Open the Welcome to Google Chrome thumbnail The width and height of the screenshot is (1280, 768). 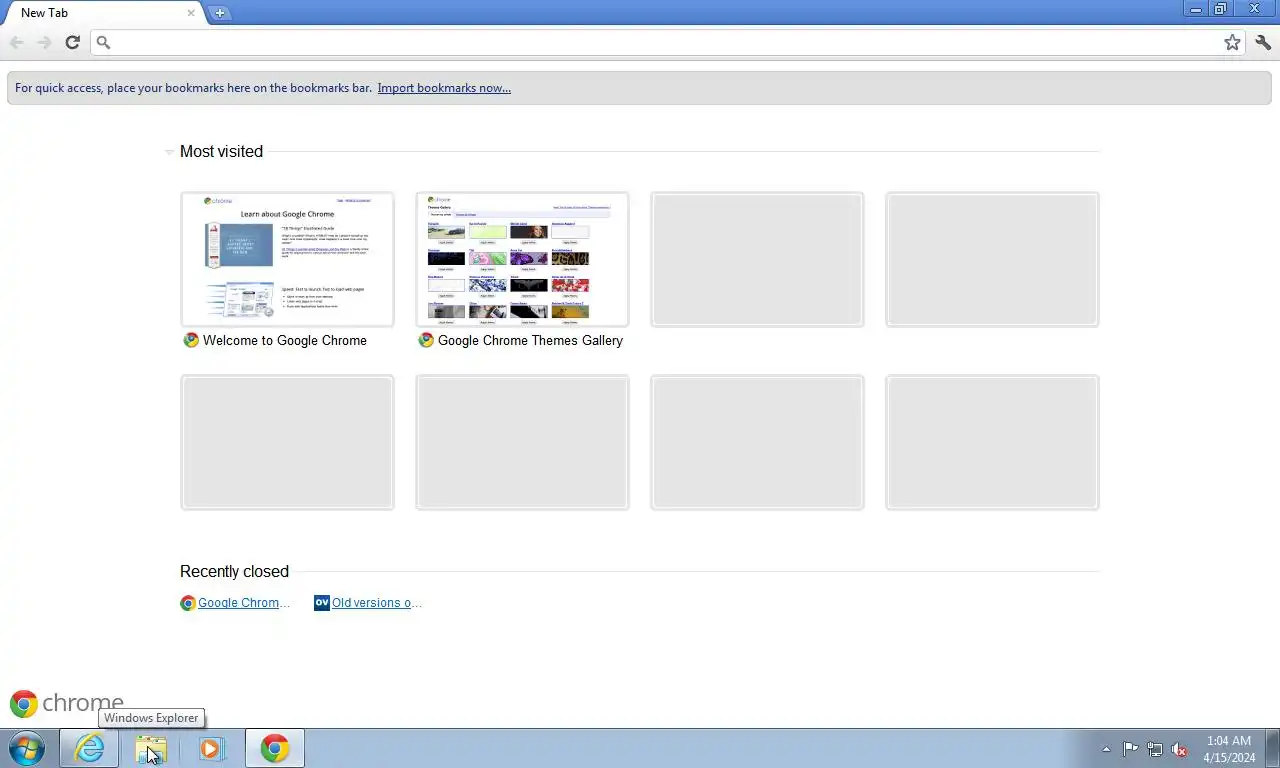tap(287, 259)
